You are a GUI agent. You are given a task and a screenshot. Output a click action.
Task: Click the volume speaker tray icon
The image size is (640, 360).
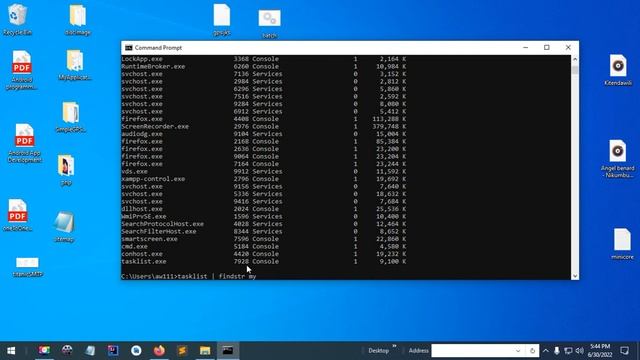coord(580,351)
